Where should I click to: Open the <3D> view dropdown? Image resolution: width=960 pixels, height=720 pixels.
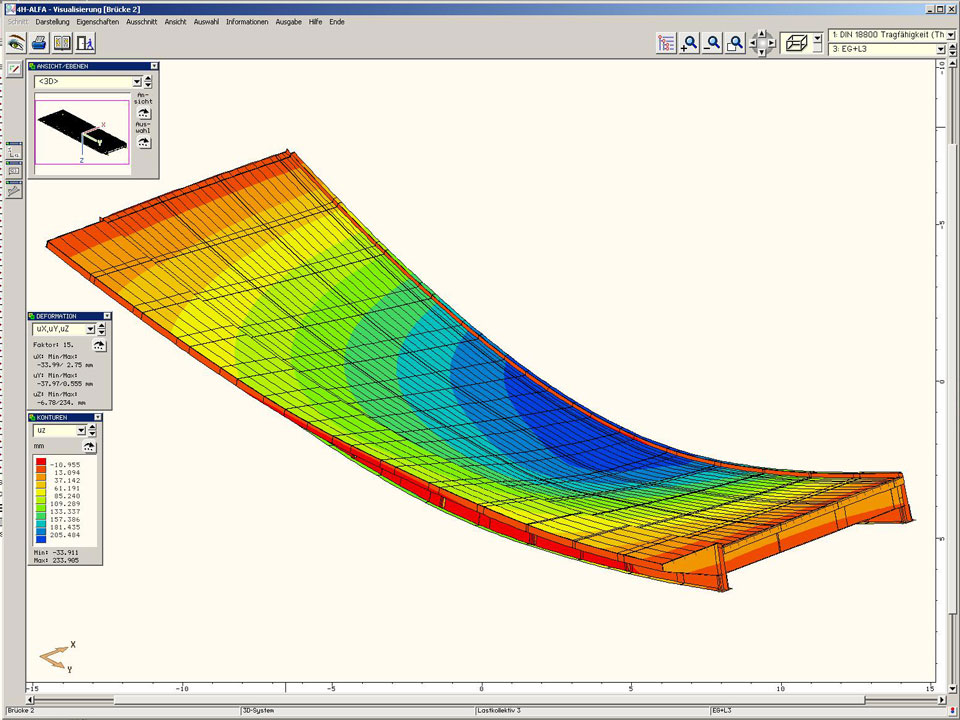click(137, 82)
